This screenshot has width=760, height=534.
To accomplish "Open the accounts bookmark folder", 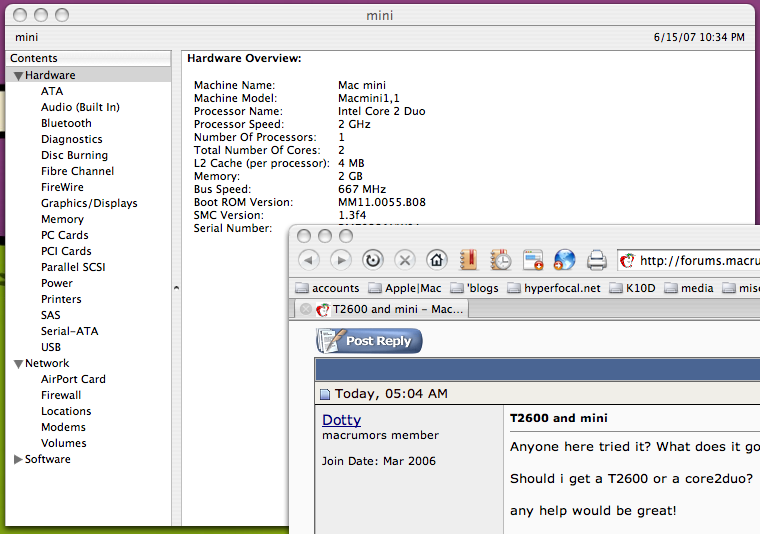I will point(327,288).
